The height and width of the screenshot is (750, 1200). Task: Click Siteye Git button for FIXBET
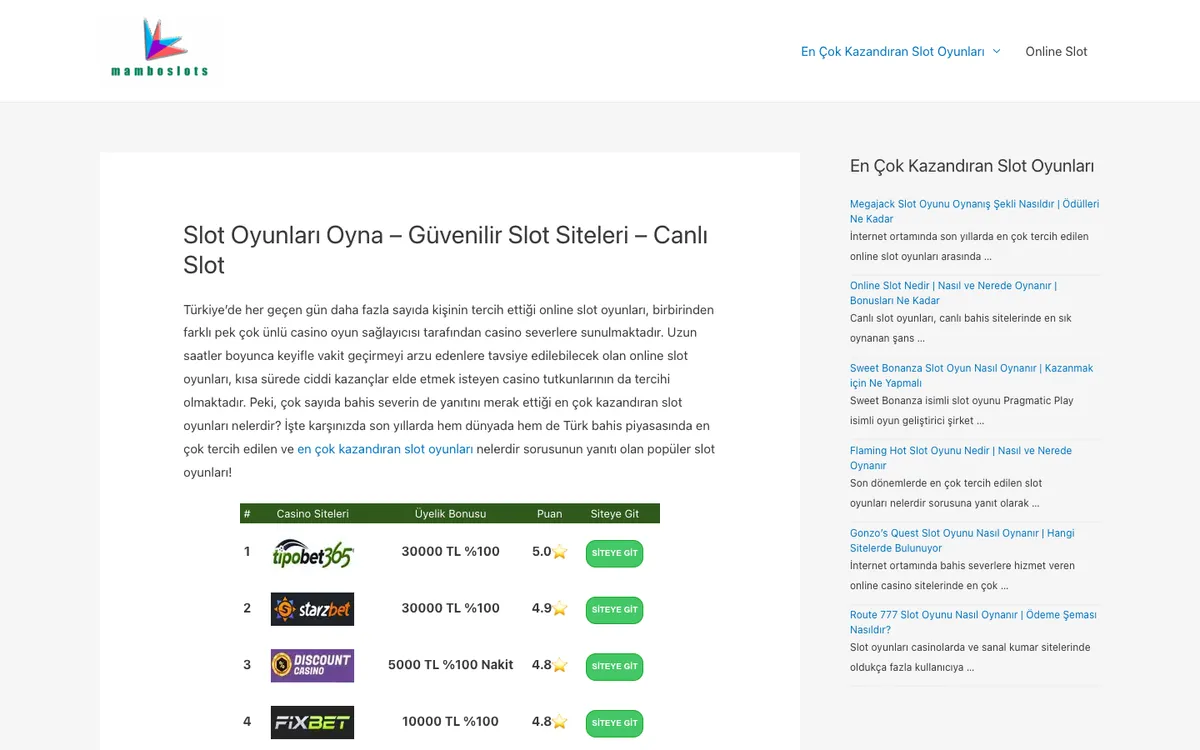[x=614, y=723]
